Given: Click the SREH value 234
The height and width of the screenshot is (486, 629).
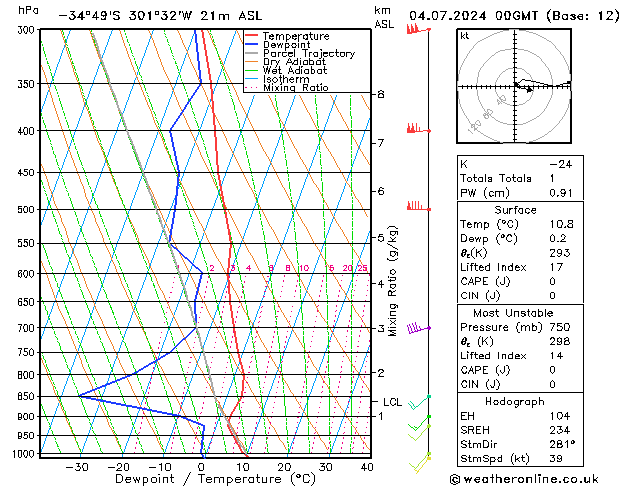Looking at the screenshot, I should pyautogui.click(x=560, y=430).
